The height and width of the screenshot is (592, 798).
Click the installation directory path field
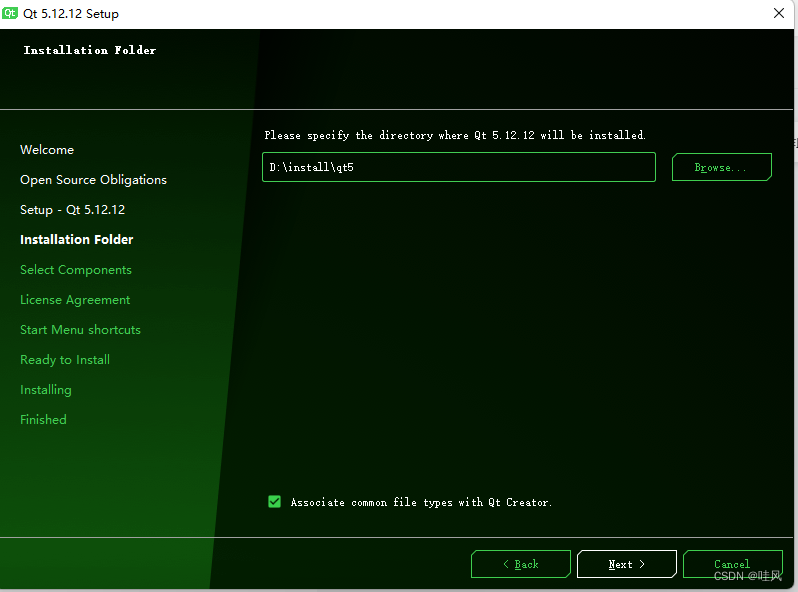[x=459, y=167]
